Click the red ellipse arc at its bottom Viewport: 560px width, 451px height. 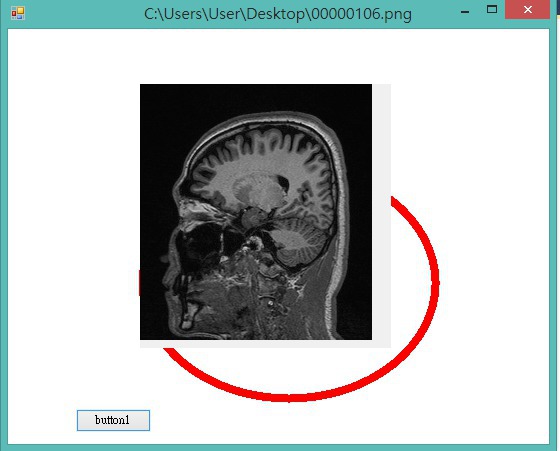click(x=289, y=397)
